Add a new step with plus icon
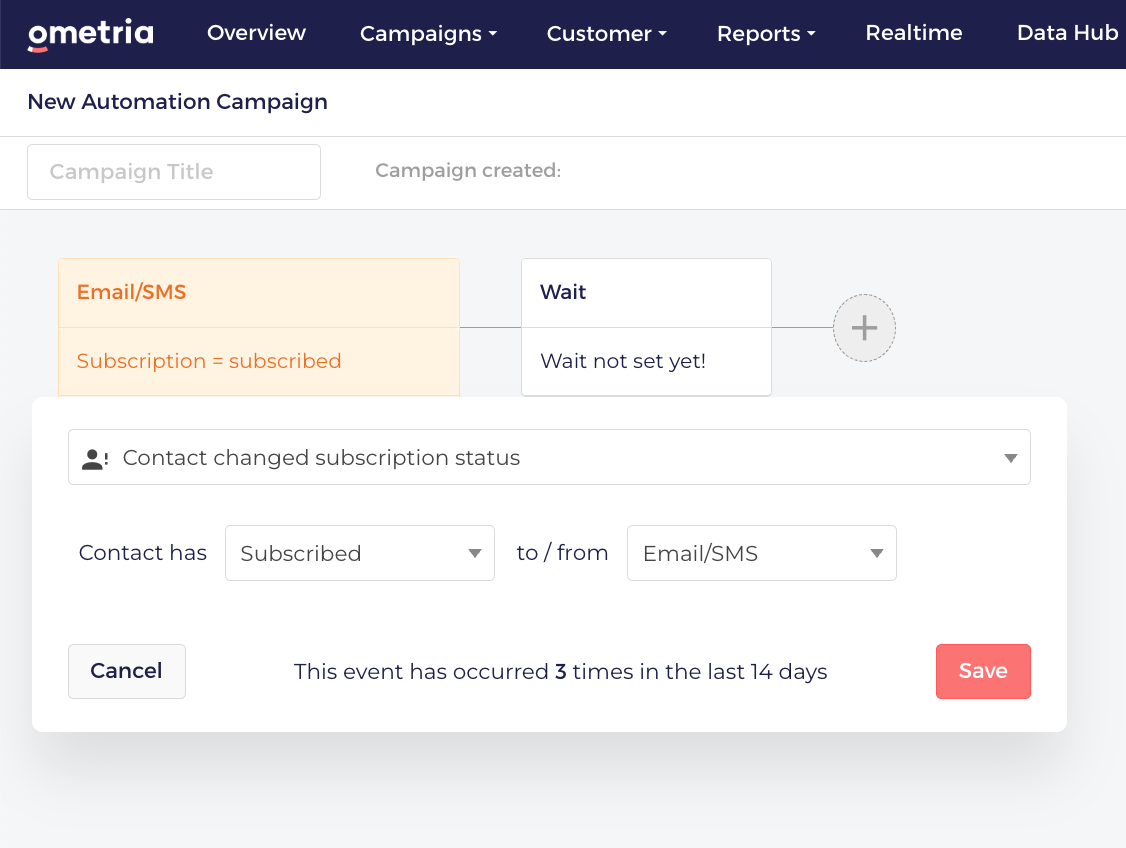This screenshot has height=848, width=1126. point(864,328)
